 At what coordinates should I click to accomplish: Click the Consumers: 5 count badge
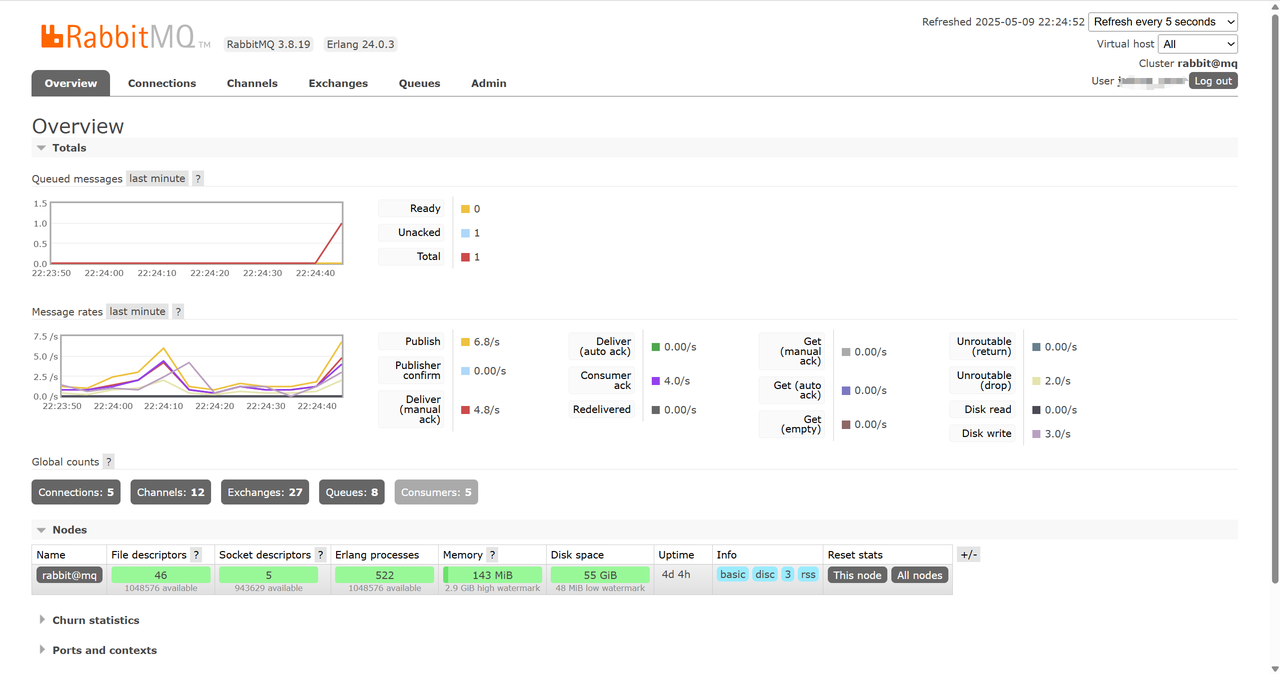[436, 492]
